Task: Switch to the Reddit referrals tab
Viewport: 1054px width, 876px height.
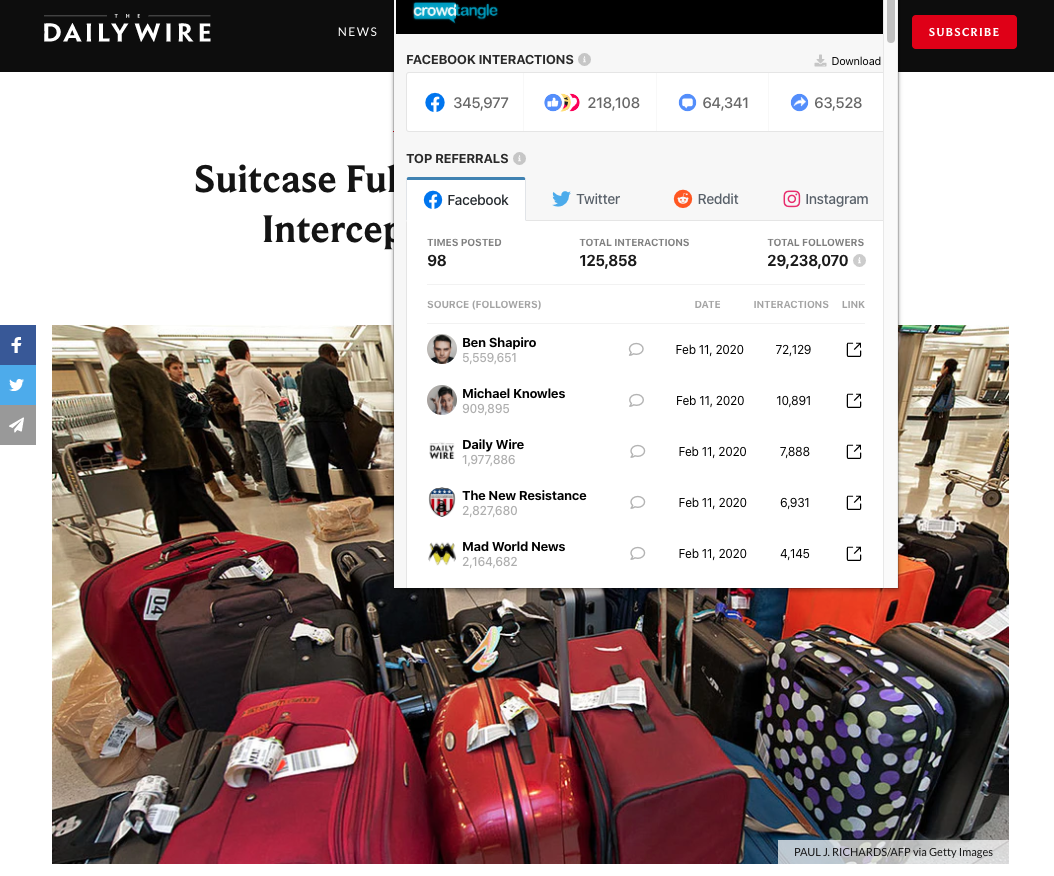Action: point(706,199)
